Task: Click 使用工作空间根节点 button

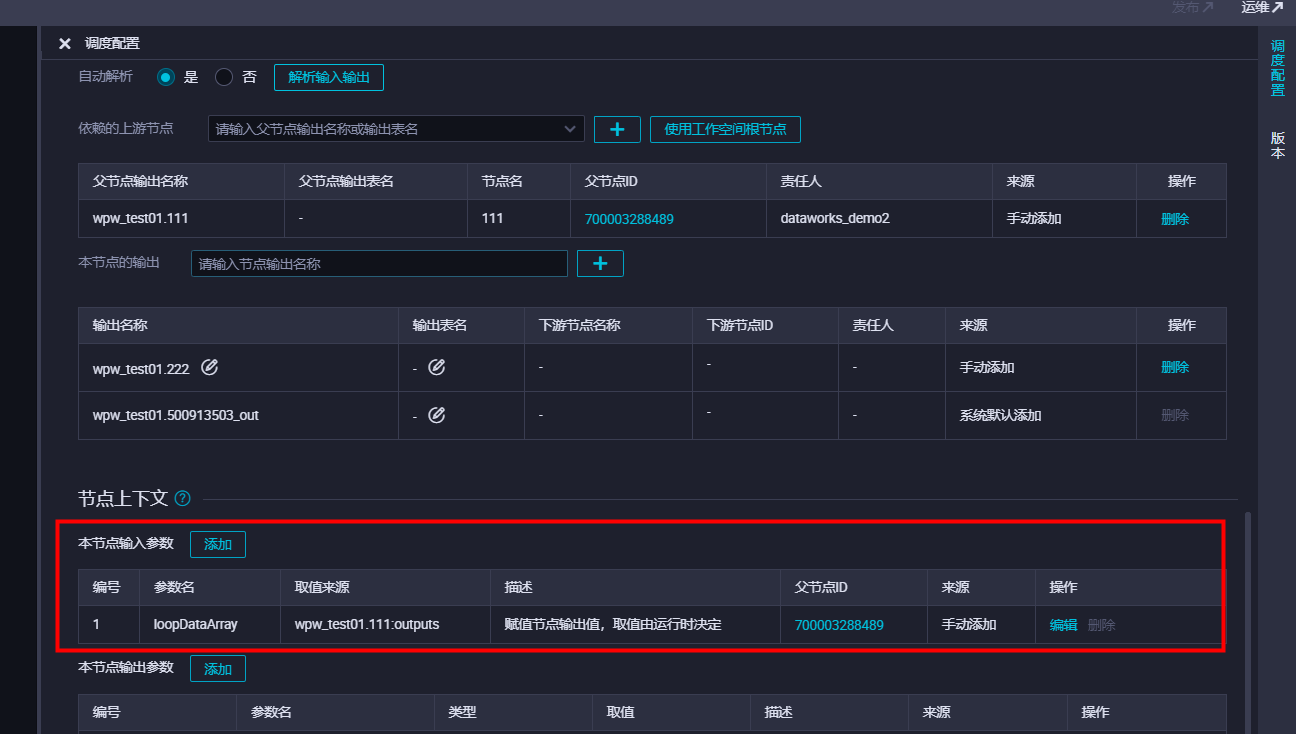Action: (725, 129)
